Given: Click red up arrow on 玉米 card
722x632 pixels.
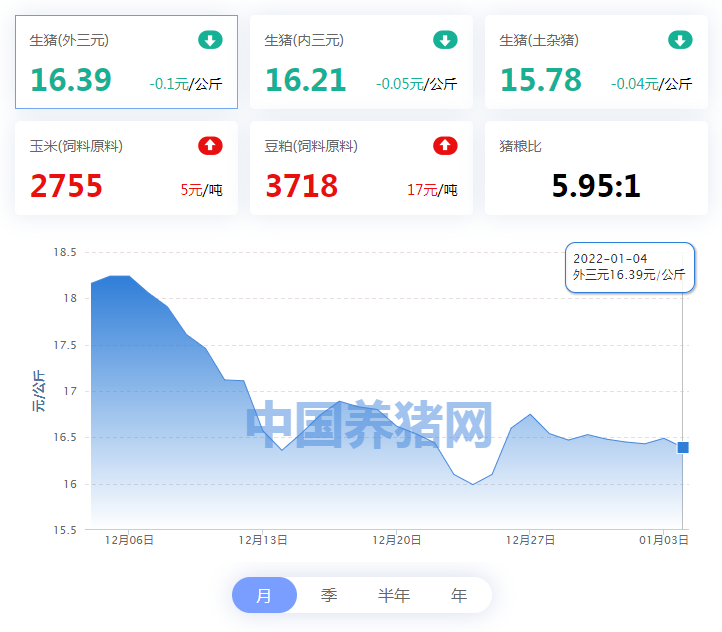Looking at the screenshot, I should click(x=210, y=146).
